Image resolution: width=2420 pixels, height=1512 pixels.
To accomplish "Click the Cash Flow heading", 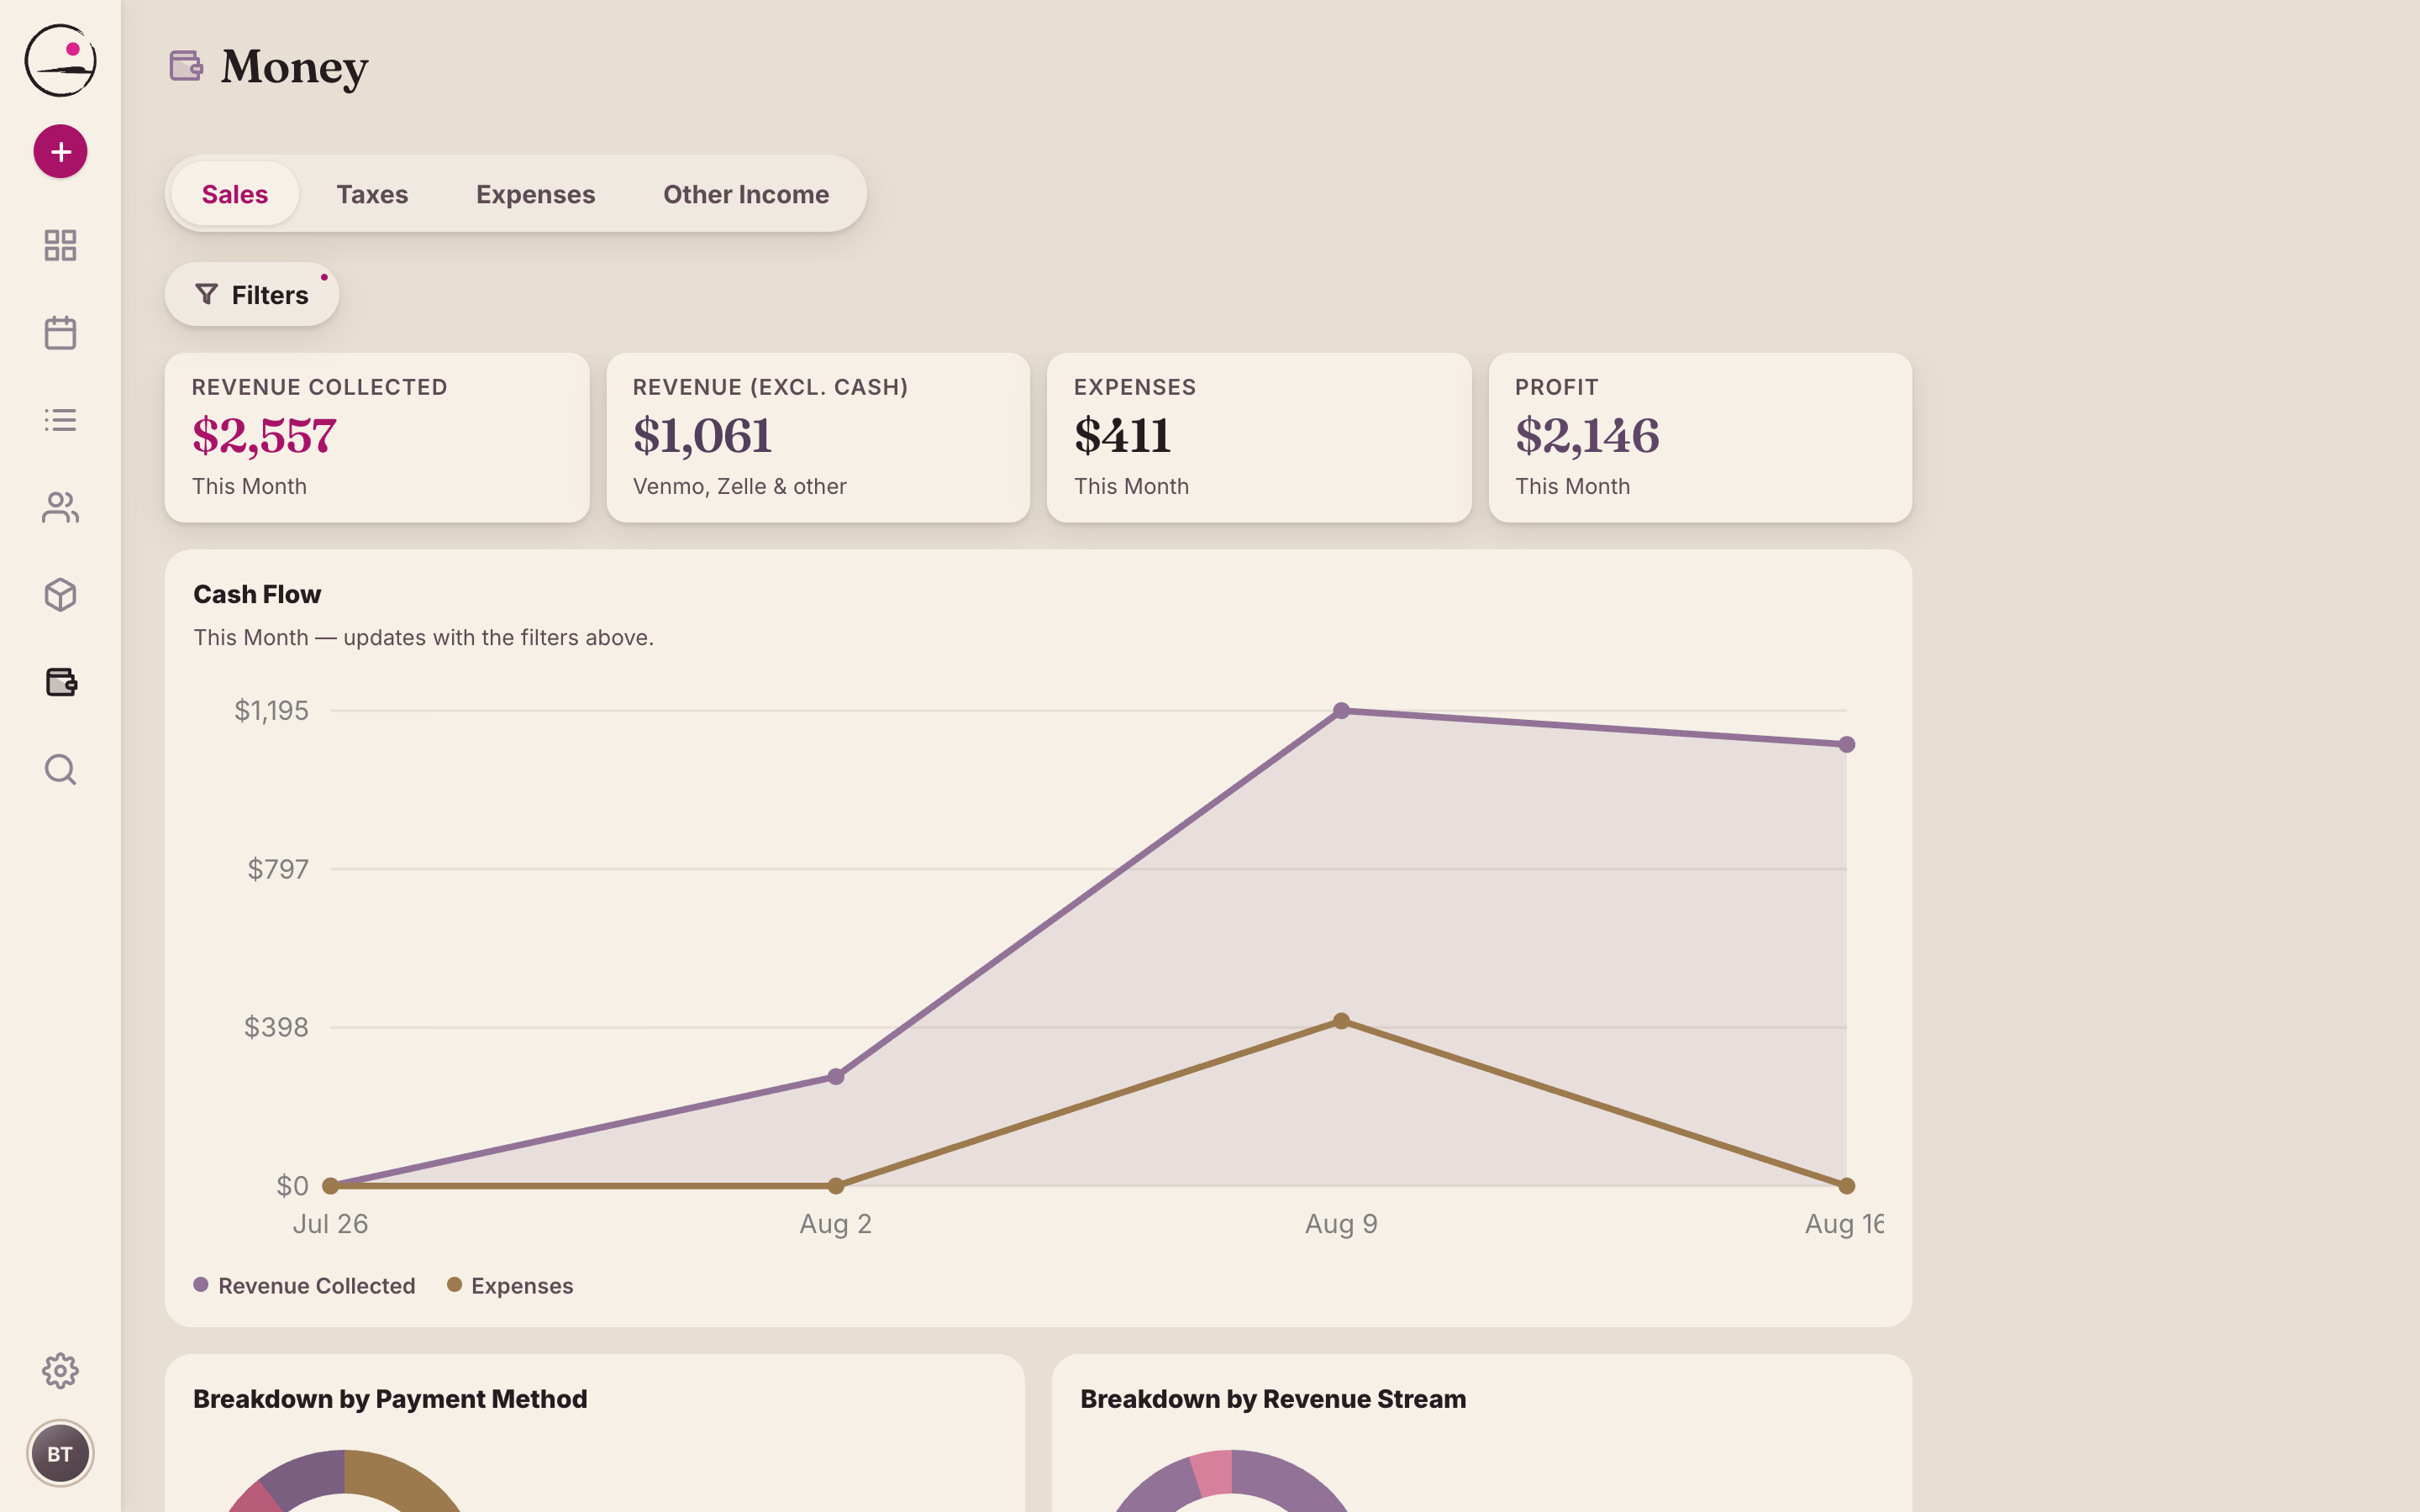I will (257, 594).
